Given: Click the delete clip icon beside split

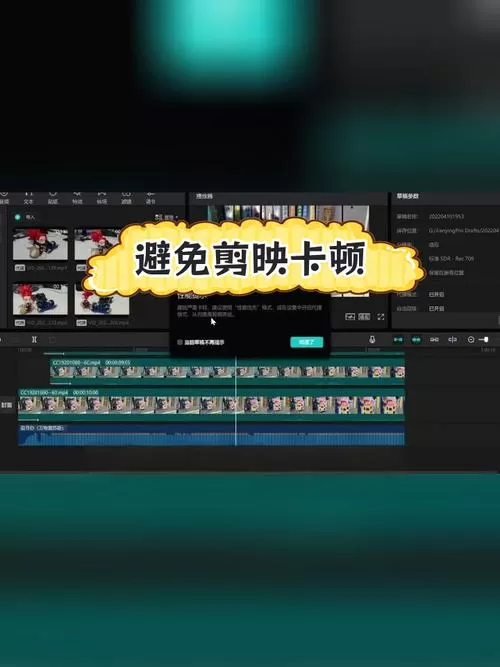Looking at the screenshot, I should (x=52, y=339).
